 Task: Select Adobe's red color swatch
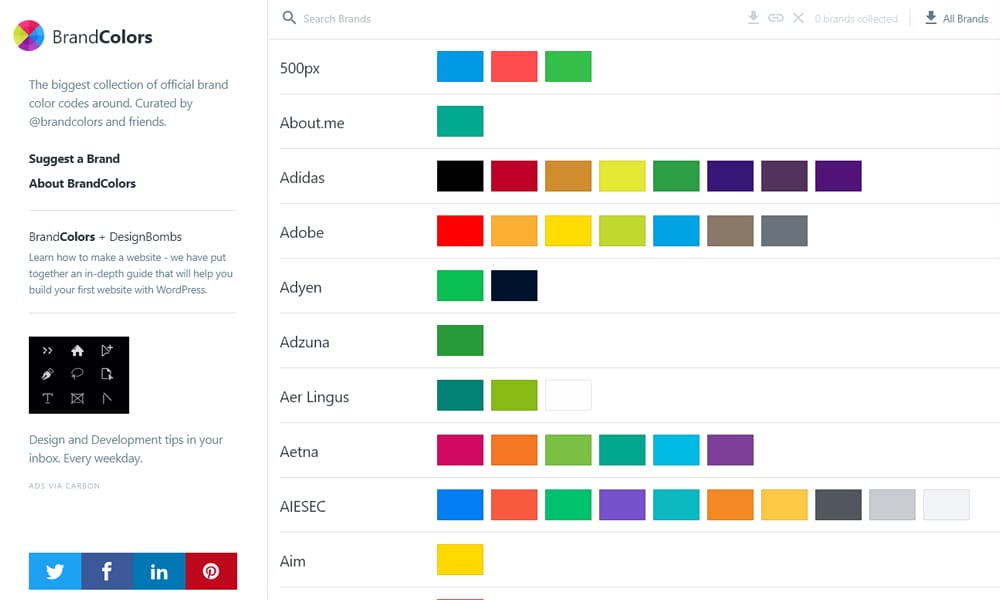(x=459, y=230)
